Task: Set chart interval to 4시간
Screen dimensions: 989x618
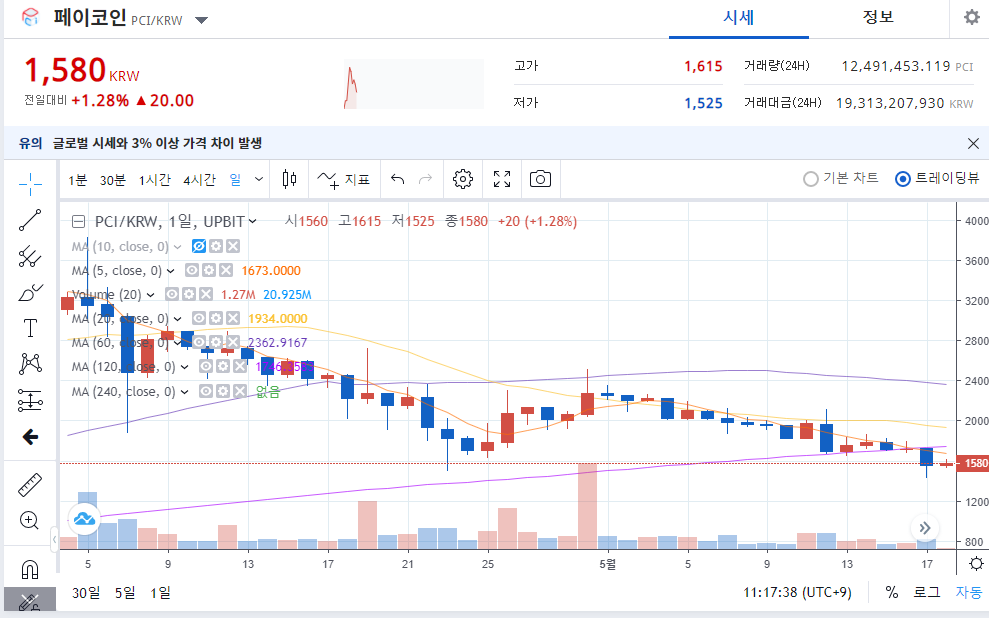Action: [x=199, y=180]
